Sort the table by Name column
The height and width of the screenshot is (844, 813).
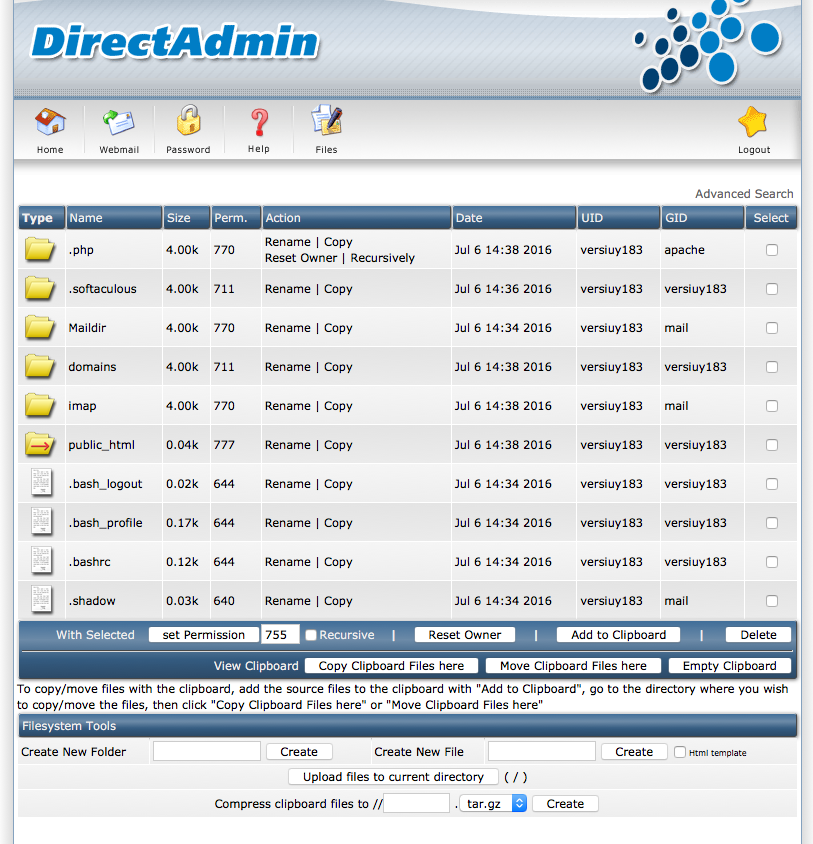86,218
